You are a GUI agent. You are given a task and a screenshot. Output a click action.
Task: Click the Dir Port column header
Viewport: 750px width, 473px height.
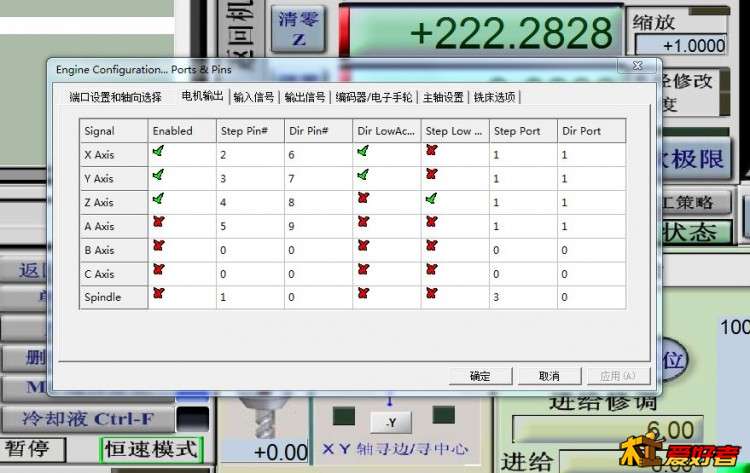[592, 131]
